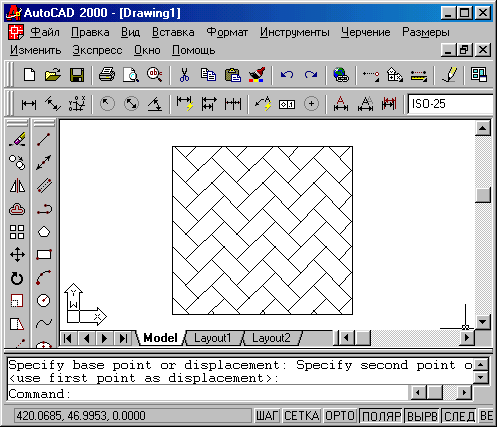This screenshot has width=497, height=427.
Task: Choose the Move tool
Action: point(17,255)
